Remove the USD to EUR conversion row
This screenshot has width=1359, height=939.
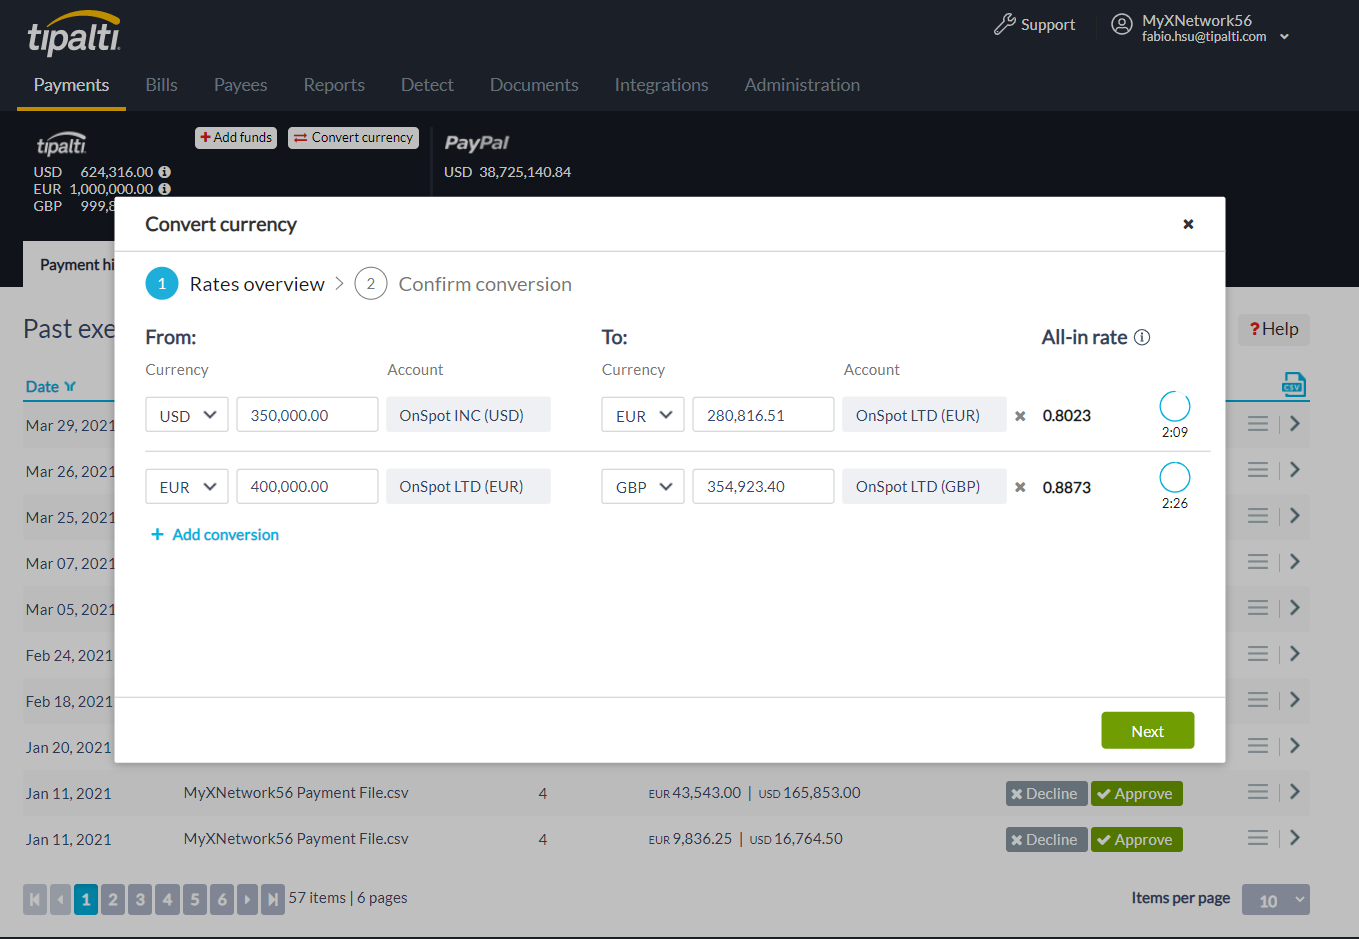pyautogui.click(x=1020, y=416)
